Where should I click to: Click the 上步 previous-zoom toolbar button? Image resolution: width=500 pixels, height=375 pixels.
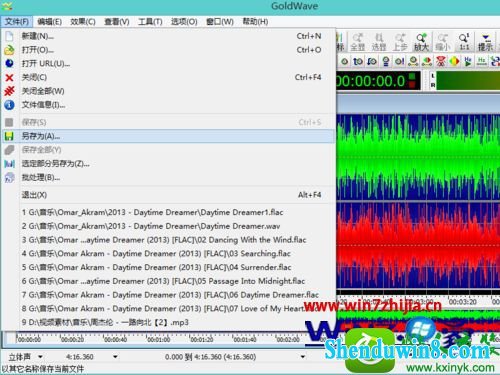tap(400, 42)
